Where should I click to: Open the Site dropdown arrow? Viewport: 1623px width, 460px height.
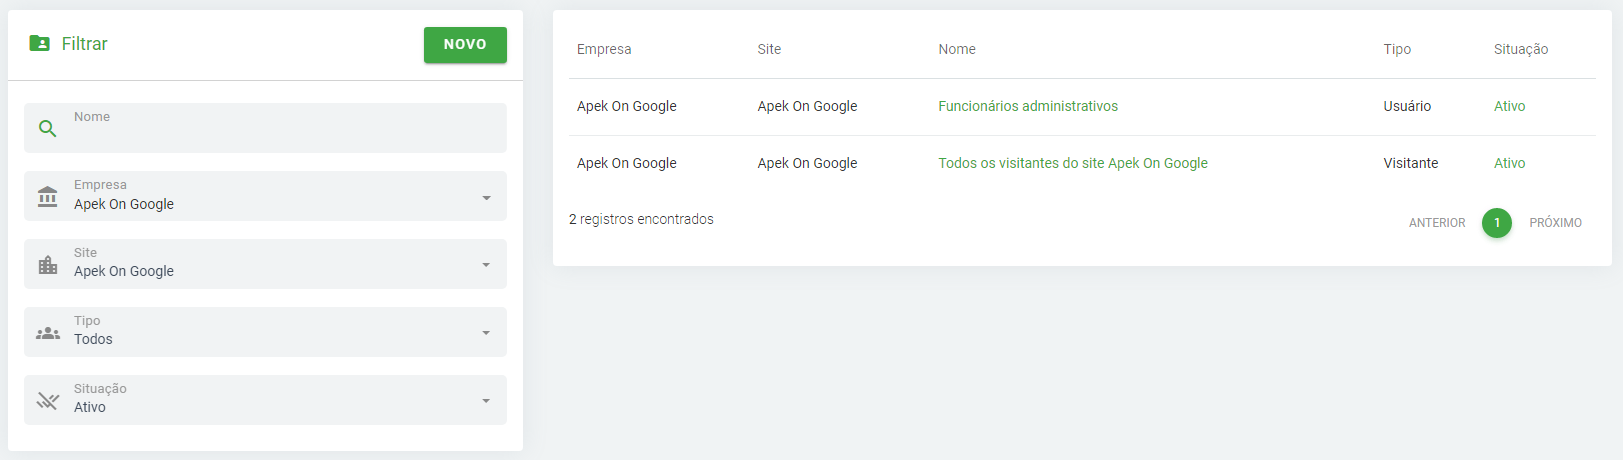point(486,265)
